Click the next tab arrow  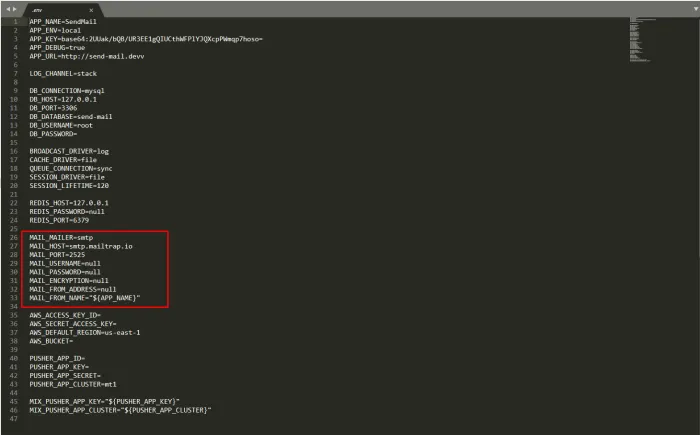coord(15,9)
